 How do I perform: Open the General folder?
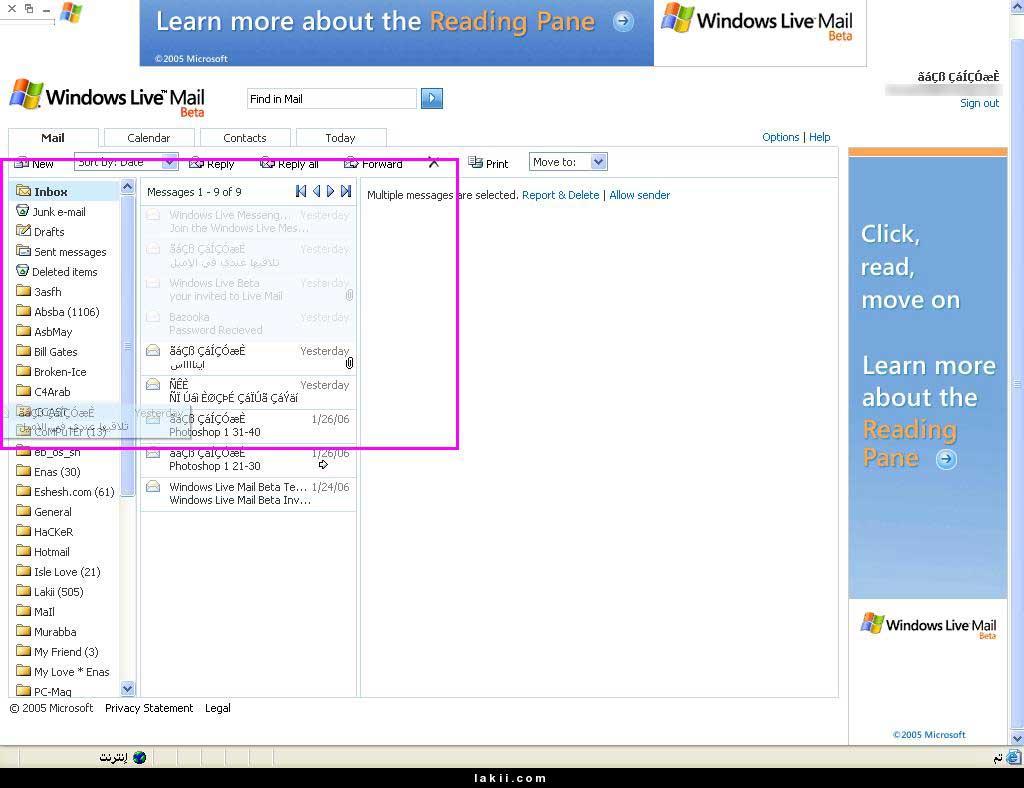pos(44,512)
